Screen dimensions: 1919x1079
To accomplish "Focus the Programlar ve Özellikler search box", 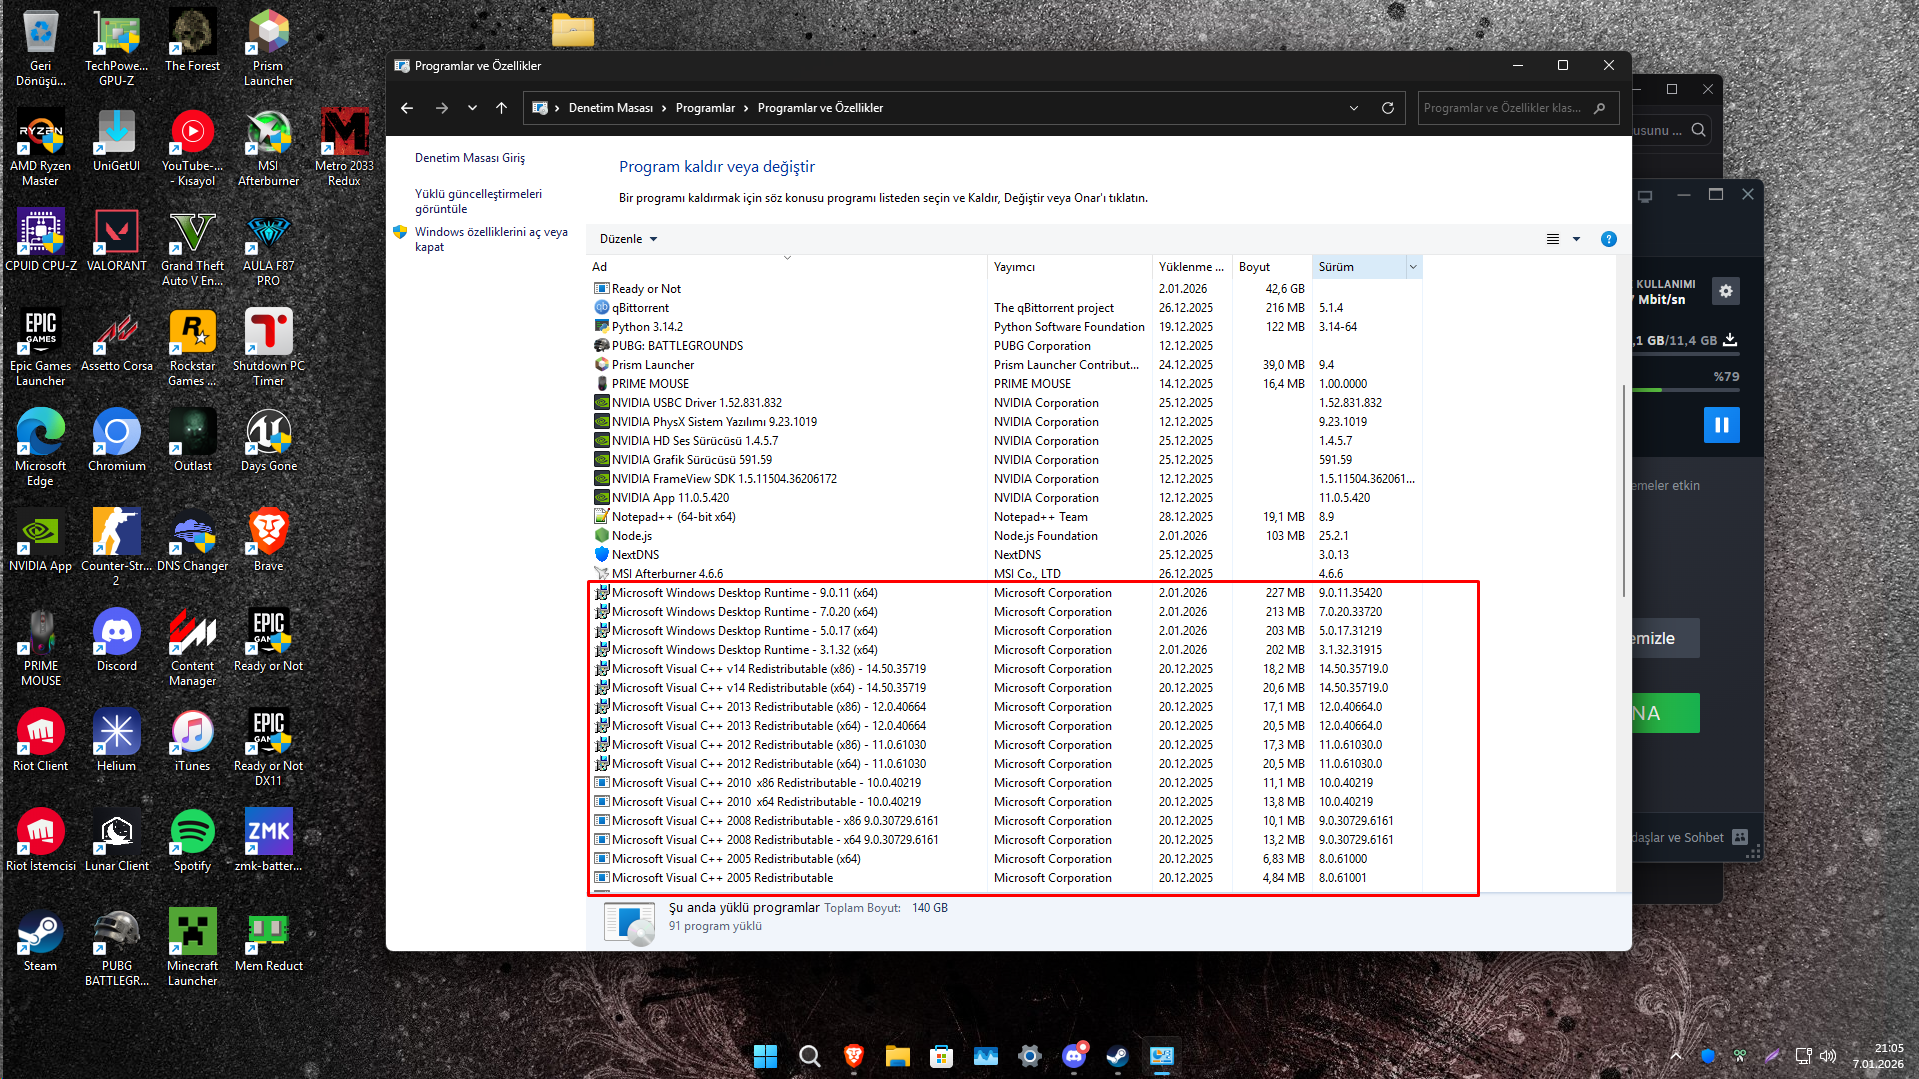I will [x=1518, y=108].
